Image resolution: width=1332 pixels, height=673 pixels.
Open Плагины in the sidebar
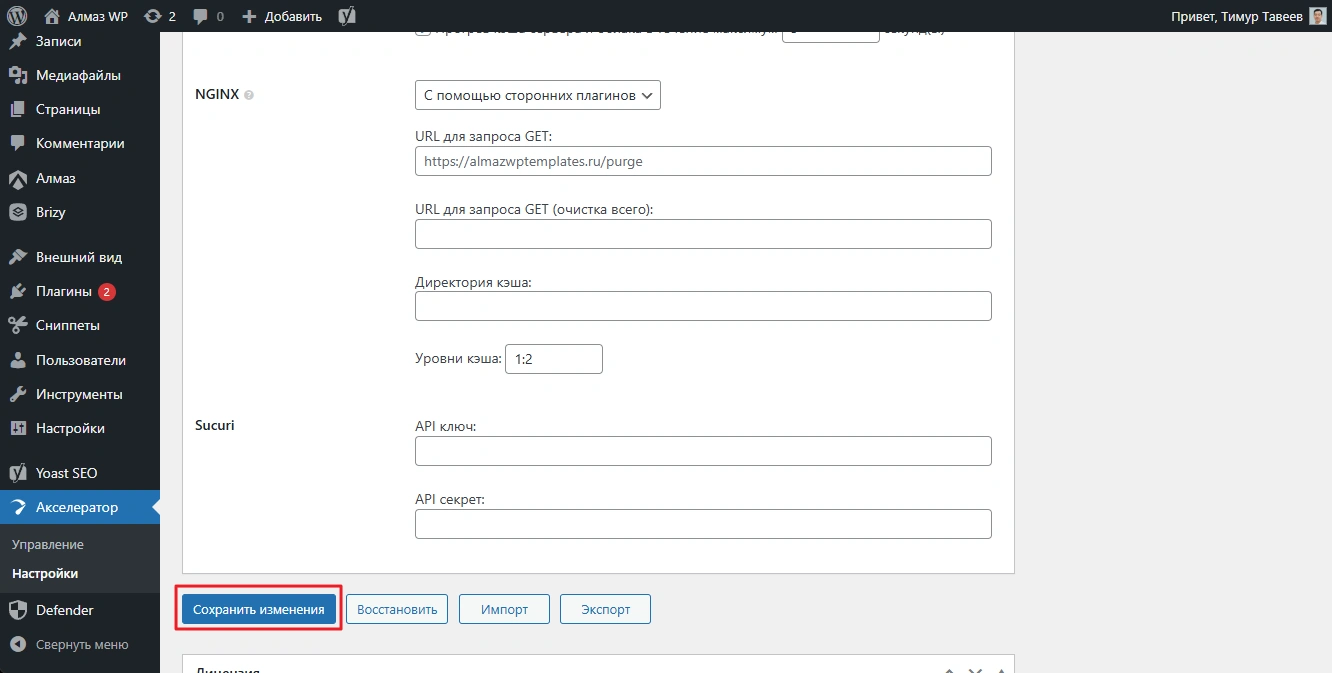coord(64,291)
